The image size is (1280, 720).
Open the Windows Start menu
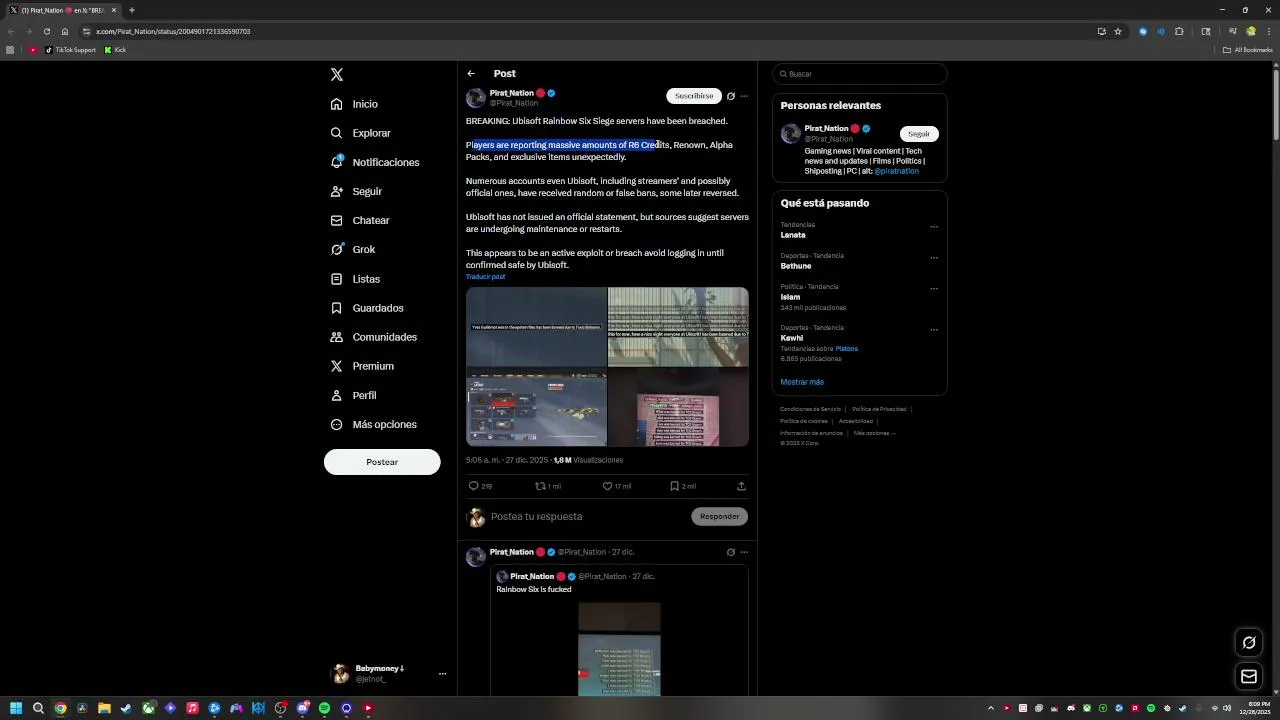point(16,708)
